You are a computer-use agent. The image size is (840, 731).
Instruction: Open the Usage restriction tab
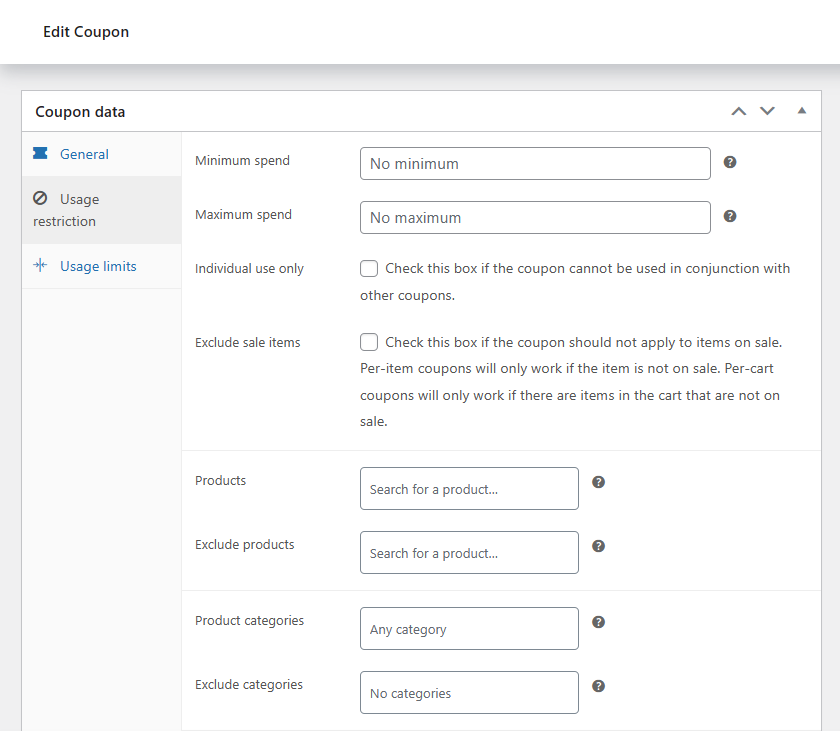point(101,210)
